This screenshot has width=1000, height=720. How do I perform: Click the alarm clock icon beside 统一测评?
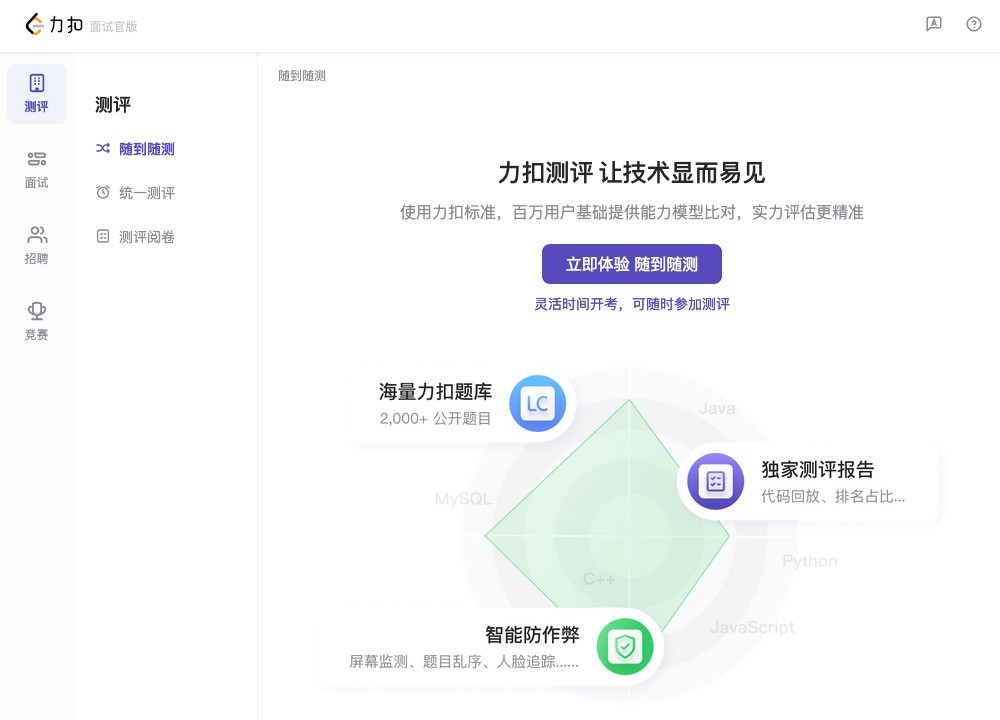[103, 192]
